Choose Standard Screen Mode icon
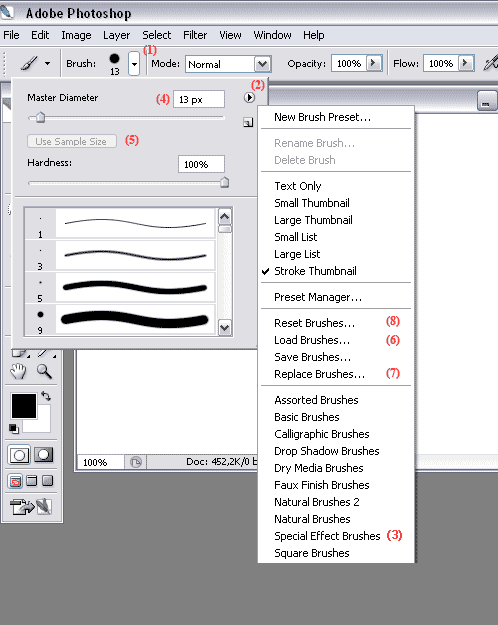This screenshot has height=625, width=498. pos(15,481)
